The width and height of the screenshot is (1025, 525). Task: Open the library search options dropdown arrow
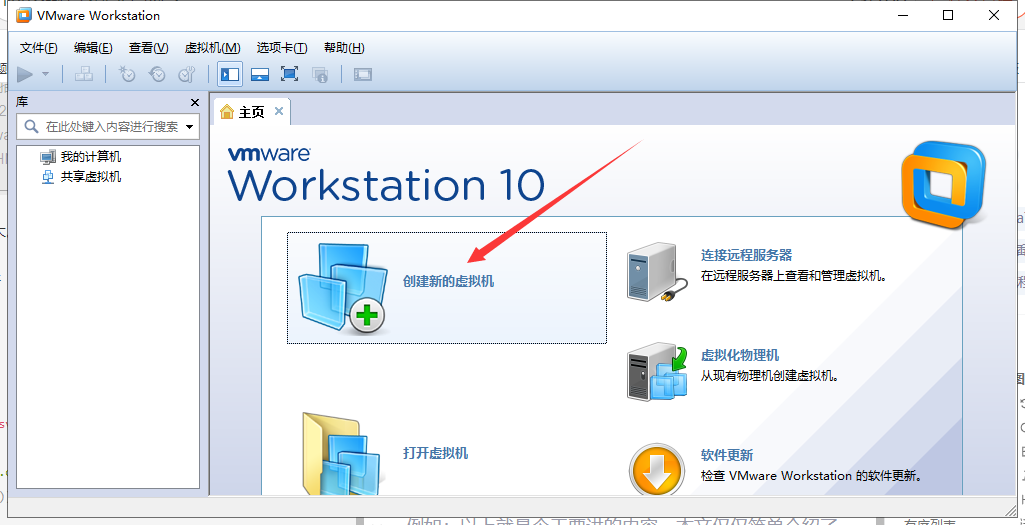coord(190,127)
